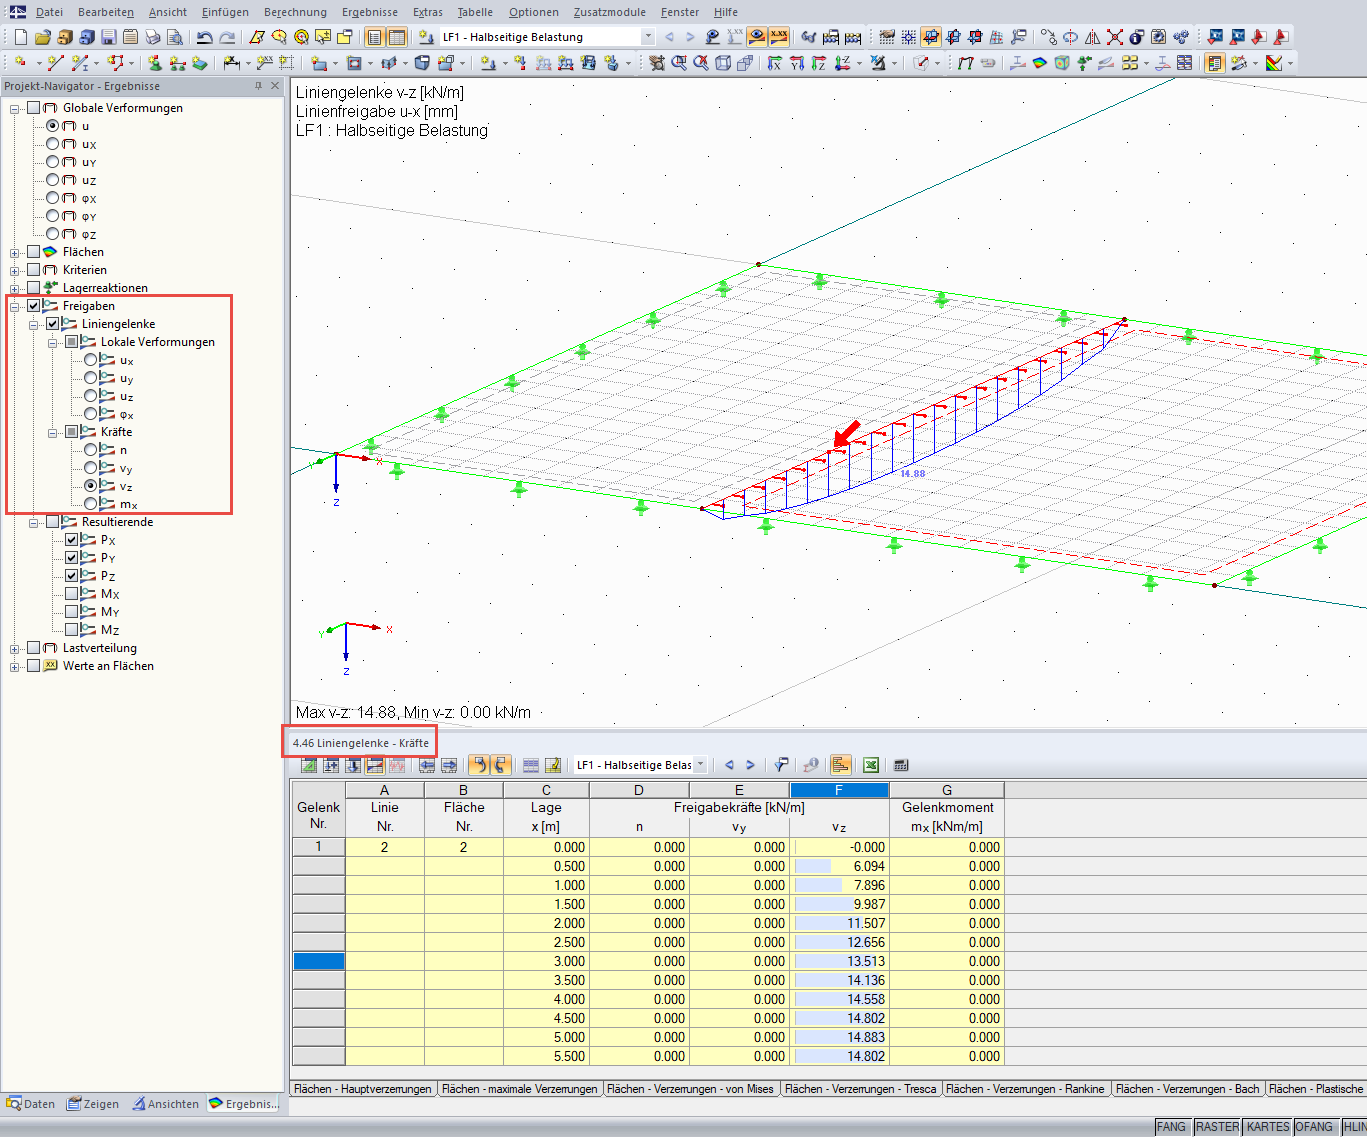Toggle KARTES in status bar

coord(1268,1127)
